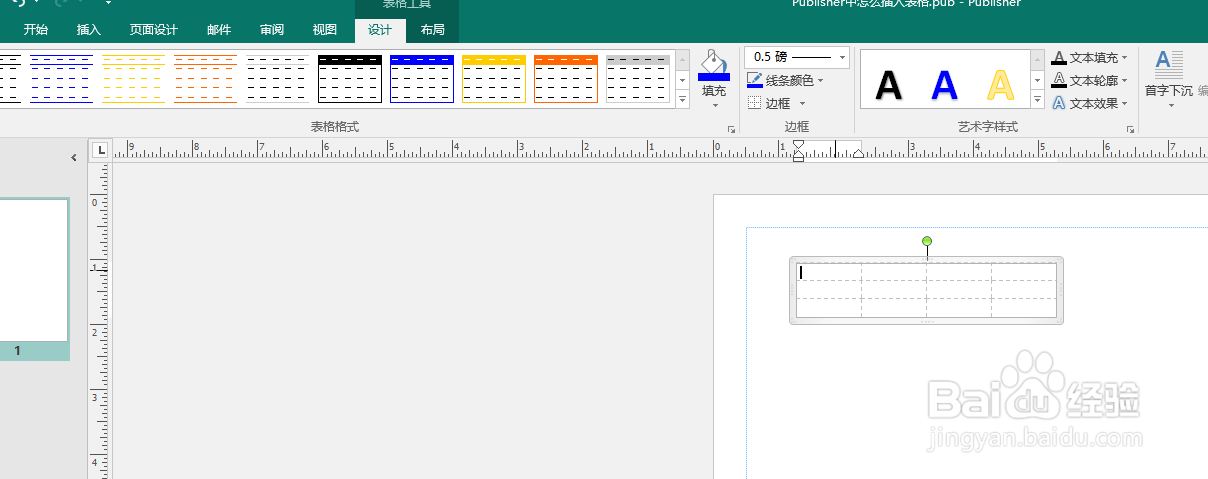Switch to the 布局 table tools tab
The width and height of the screenshot is (1208, 479).
point(432,30)
